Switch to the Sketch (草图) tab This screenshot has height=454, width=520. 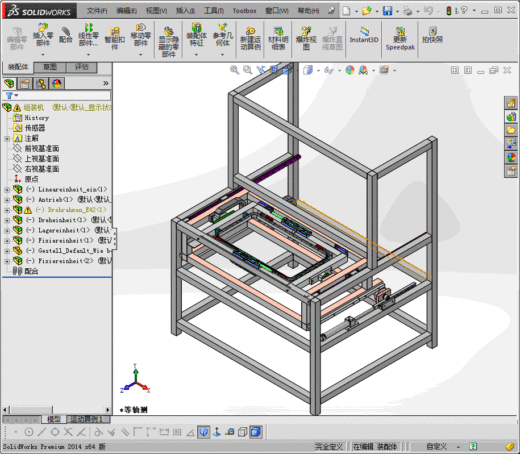click(x=50, y=67)
